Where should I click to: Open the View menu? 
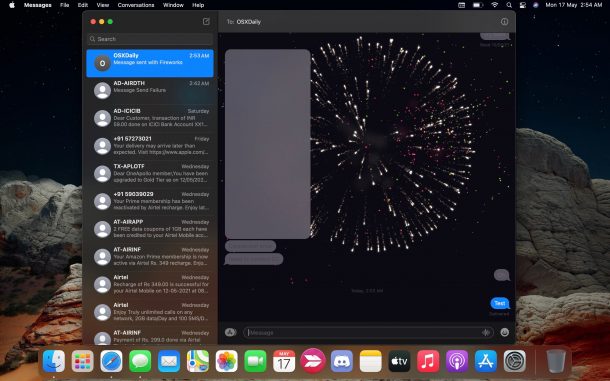click(x=103, y=5)
